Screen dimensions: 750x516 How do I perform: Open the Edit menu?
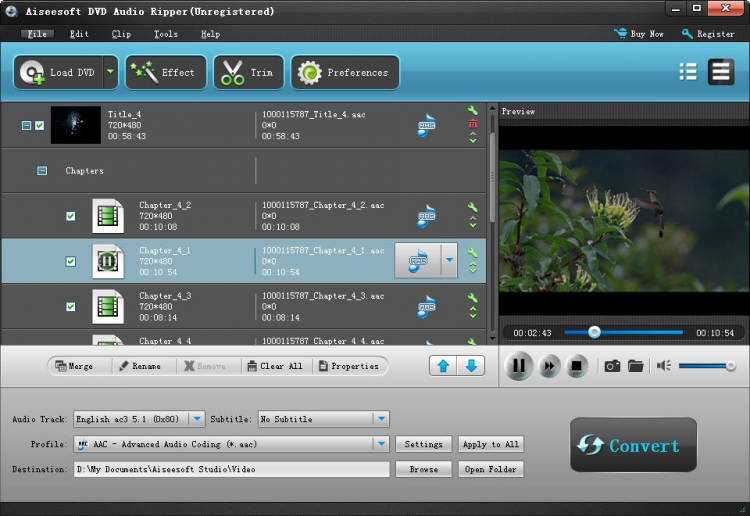tap(79, 34)
